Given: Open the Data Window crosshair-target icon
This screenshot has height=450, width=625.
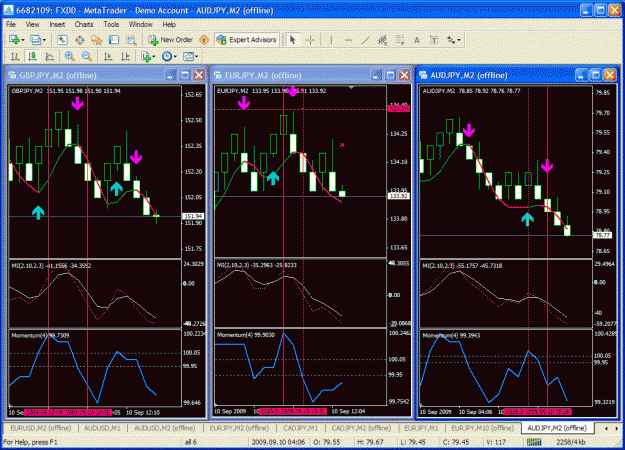Looking at the screenshot, I should 80,40.
